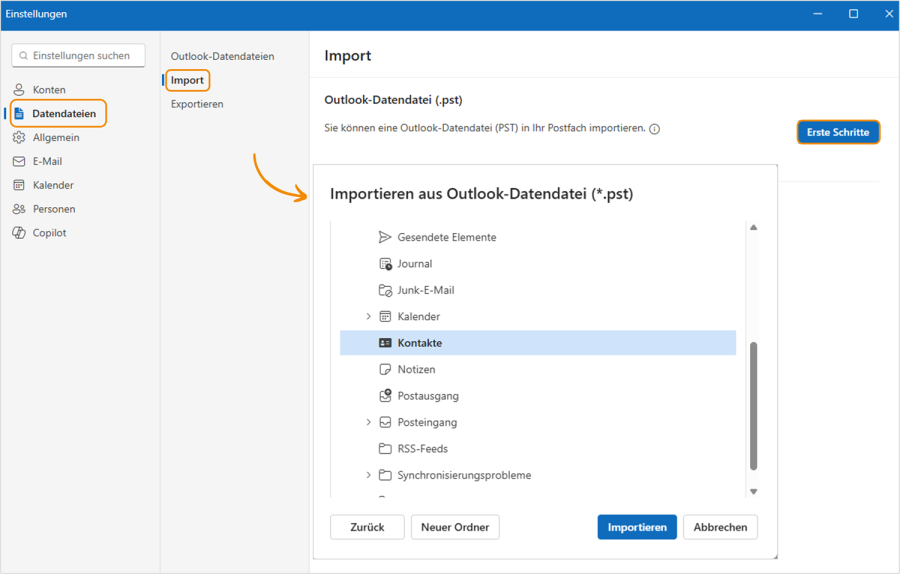Select the Journal folder label
Image resolution: width=900 pixels, height=574 pixels.
pos(414,263)
